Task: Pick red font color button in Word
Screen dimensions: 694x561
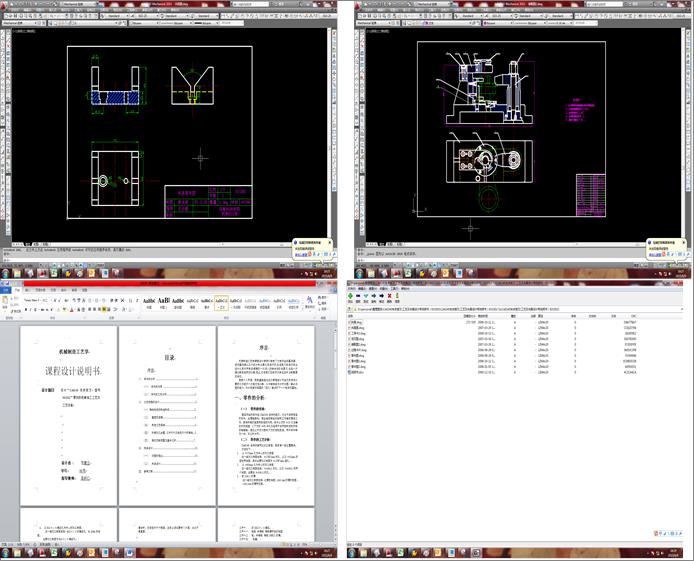Action: pos(72,310)
